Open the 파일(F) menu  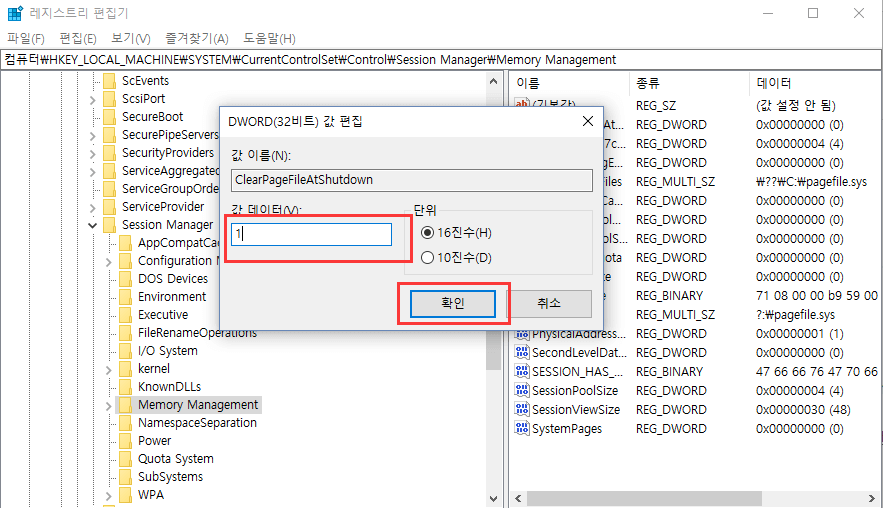(x=26, y=38)
